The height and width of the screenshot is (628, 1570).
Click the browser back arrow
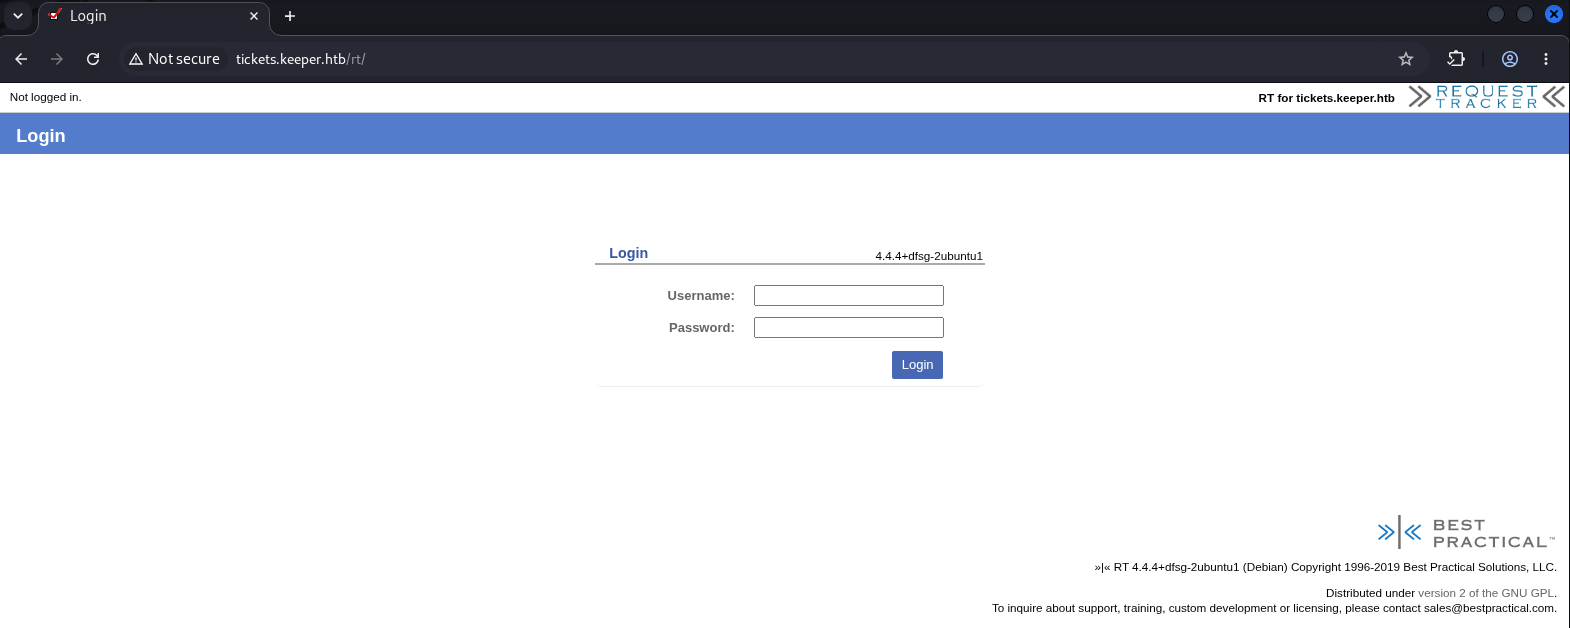coord(21,59)
